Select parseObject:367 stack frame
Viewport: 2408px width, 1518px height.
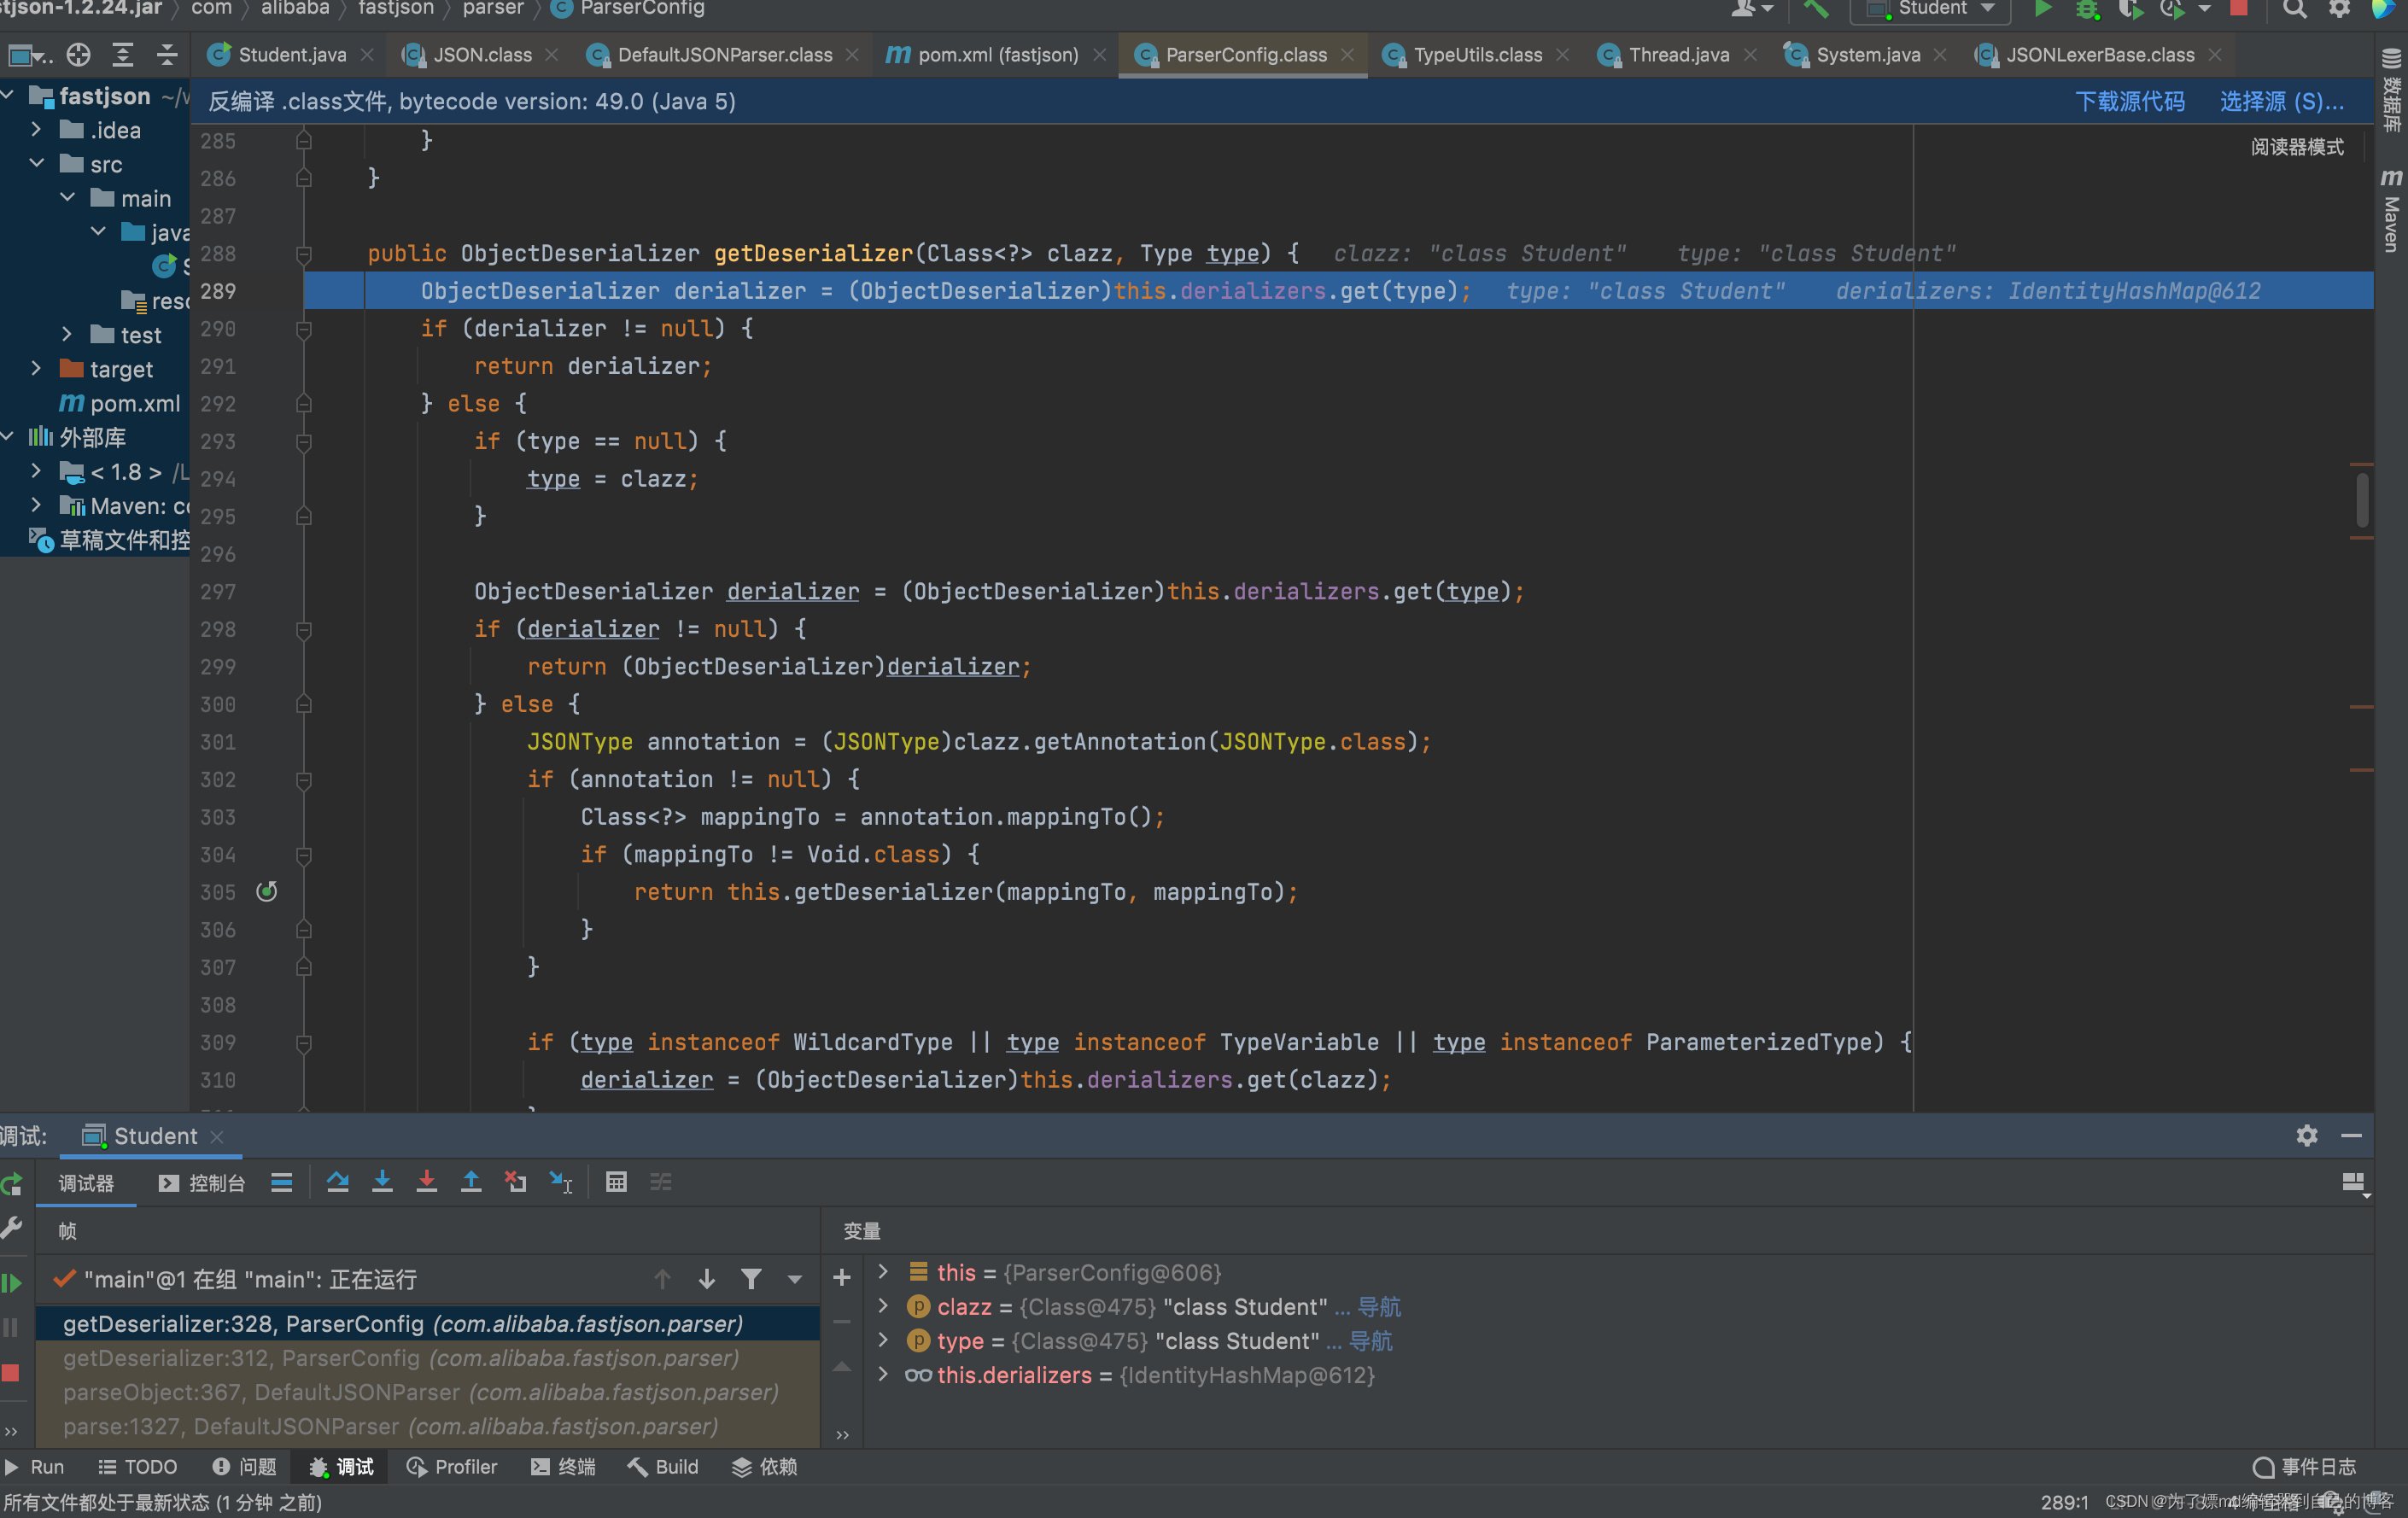click(x=420, y=1392)
